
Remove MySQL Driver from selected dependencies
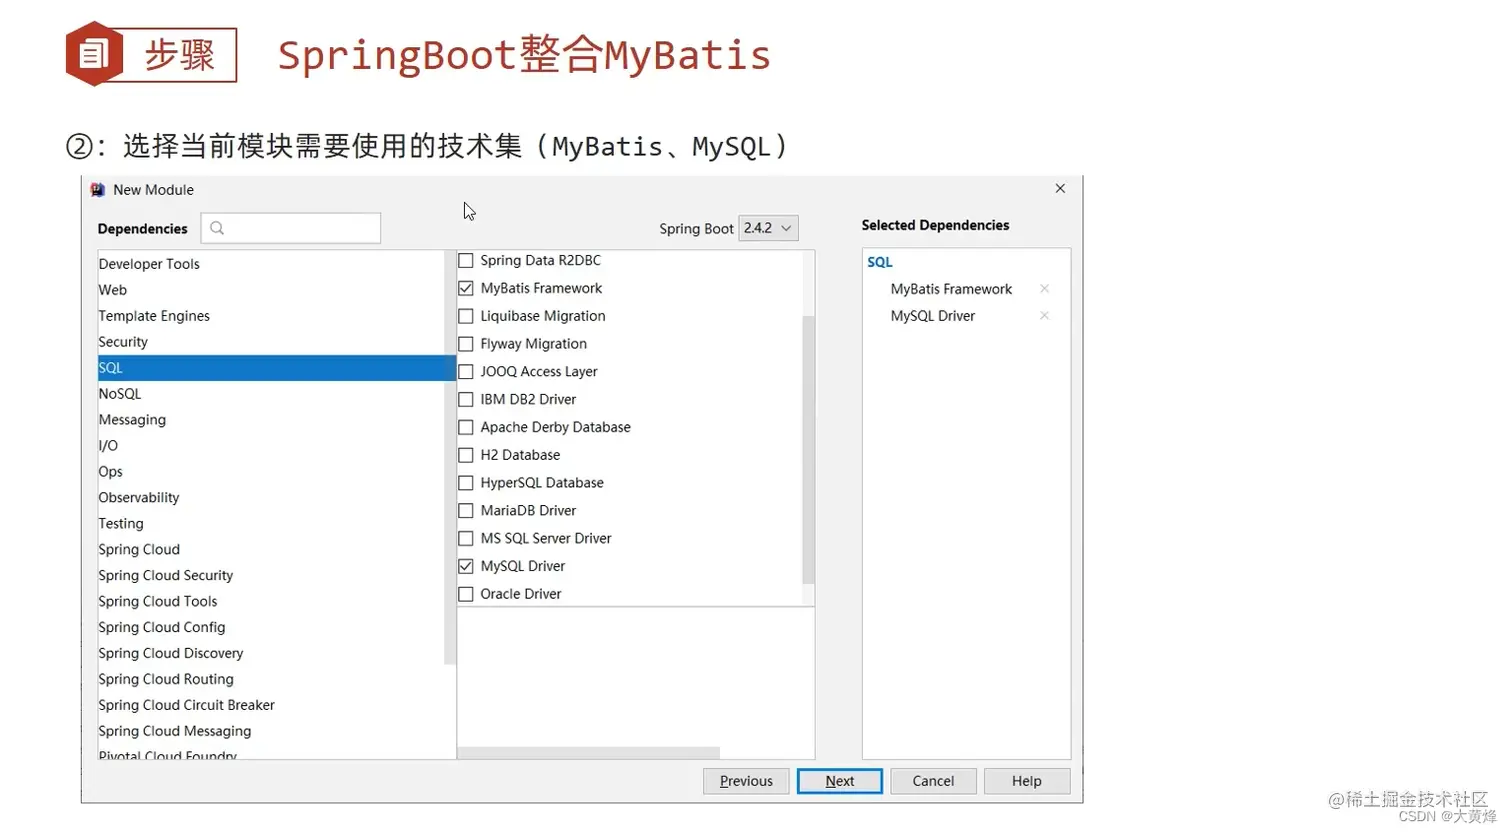[x=1044, y=315]
